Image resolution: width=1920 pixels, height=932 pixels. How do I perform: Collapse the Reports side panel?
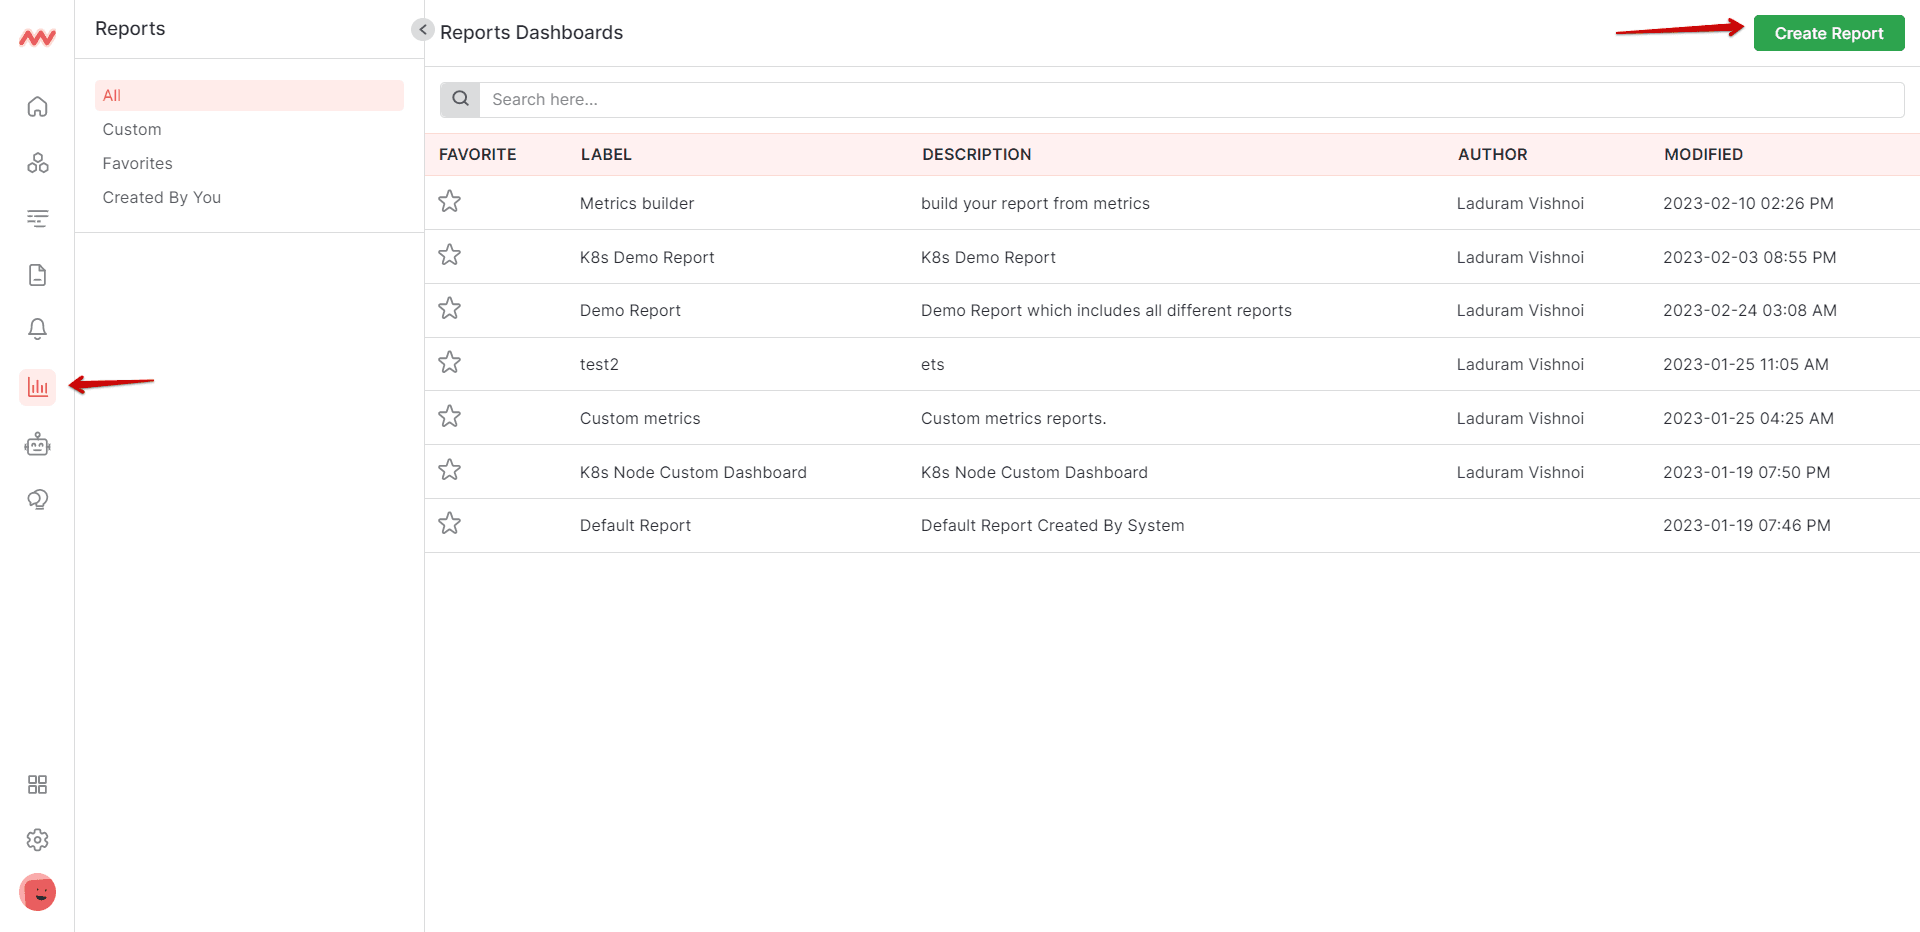point(422,29)
